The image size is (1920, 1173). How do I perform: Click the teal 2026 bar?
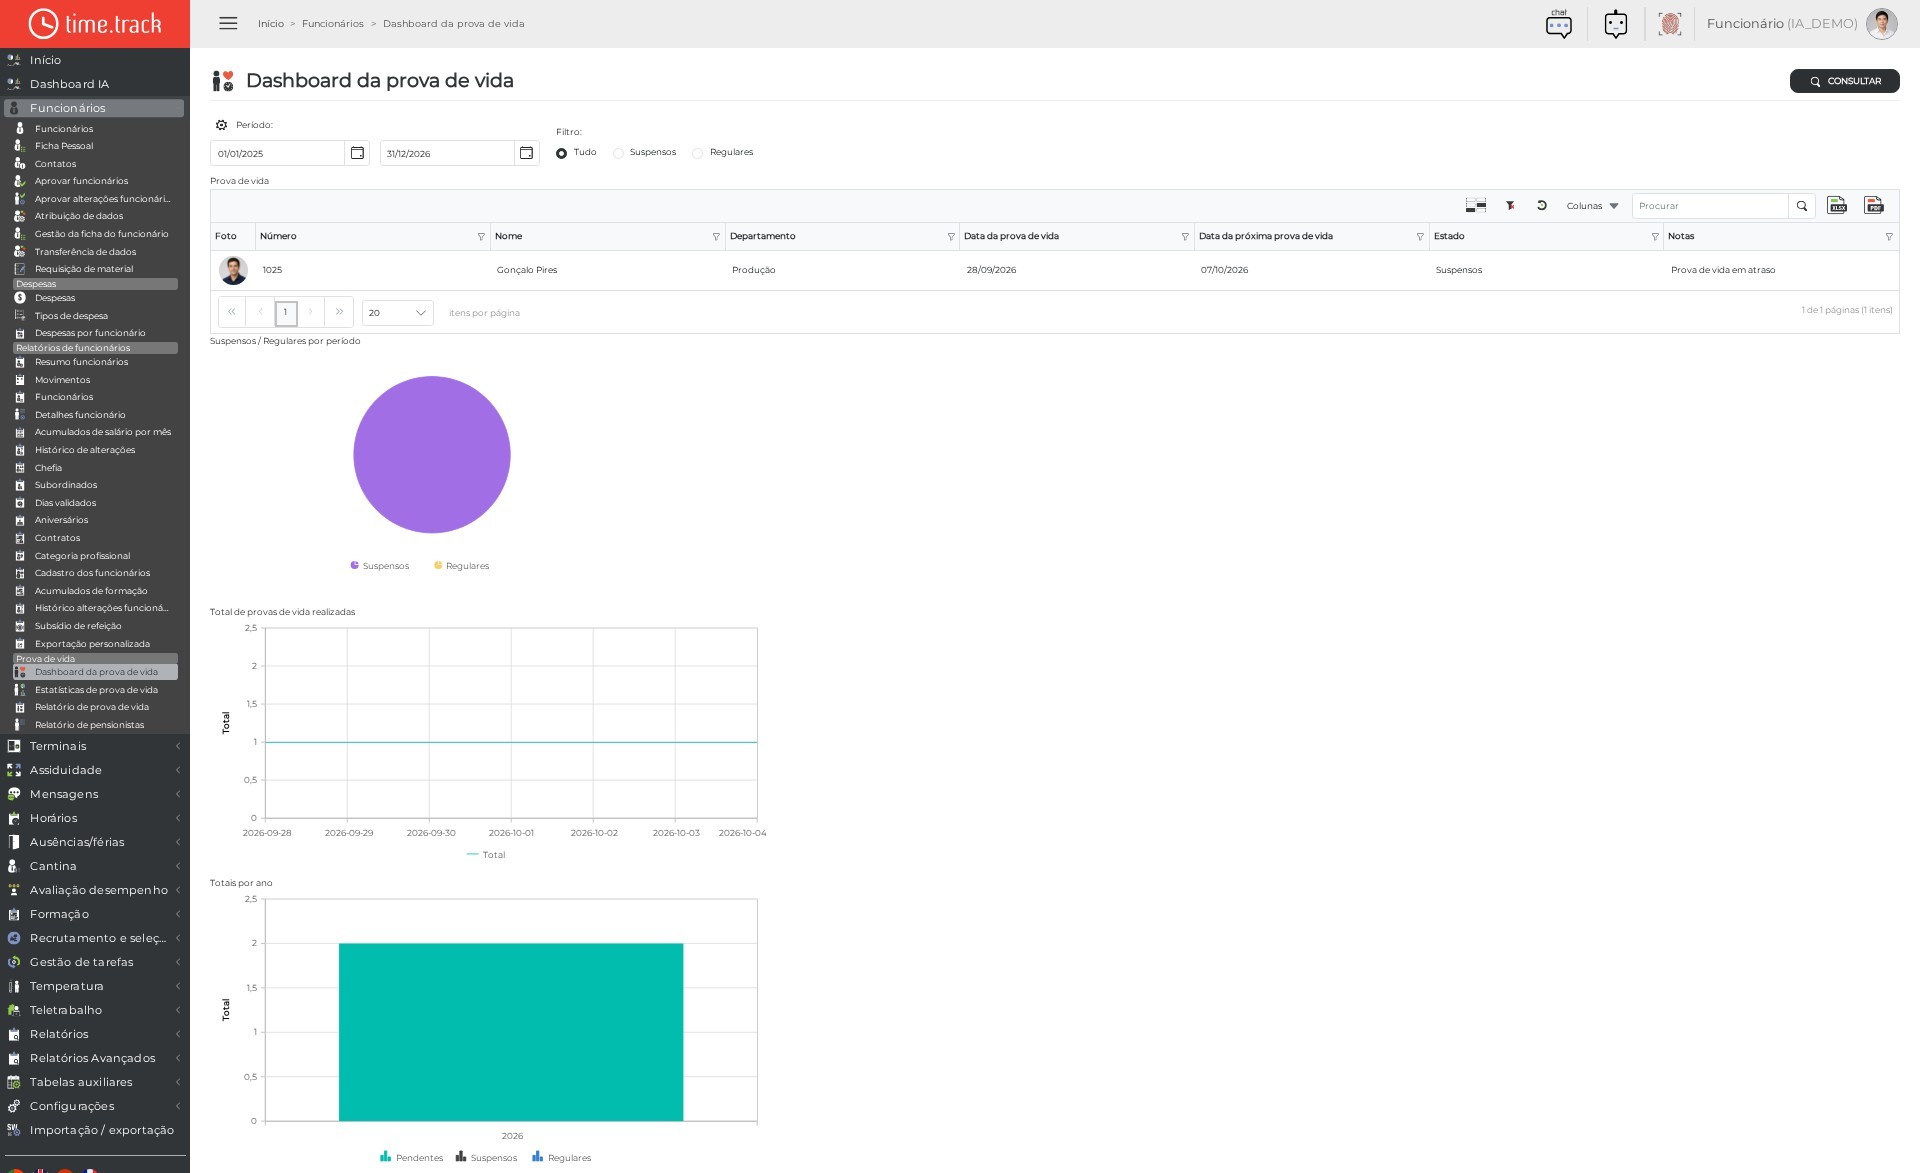click(511, 1032)
